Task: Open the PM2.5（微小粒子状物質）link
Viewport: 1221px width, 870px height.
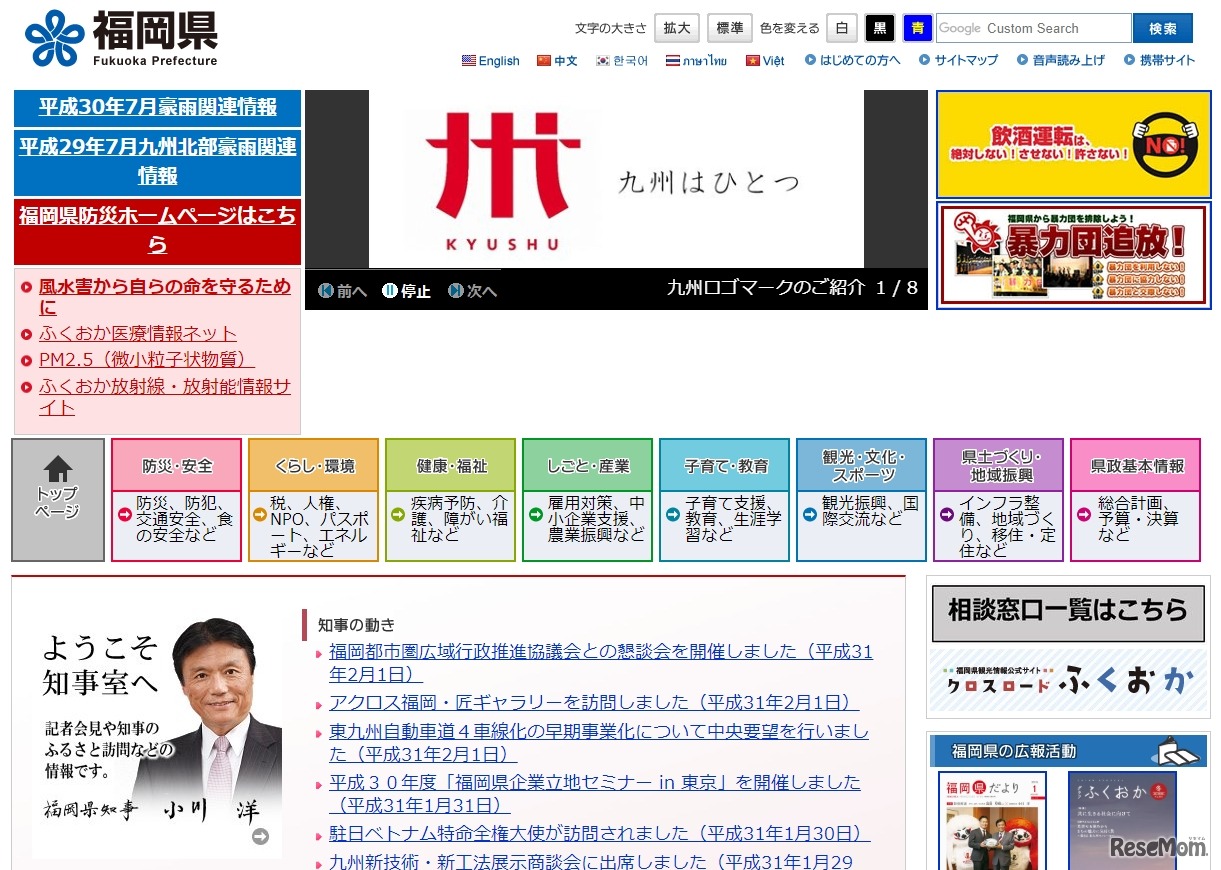Action: pyautogui.click(x=147, y=360)
